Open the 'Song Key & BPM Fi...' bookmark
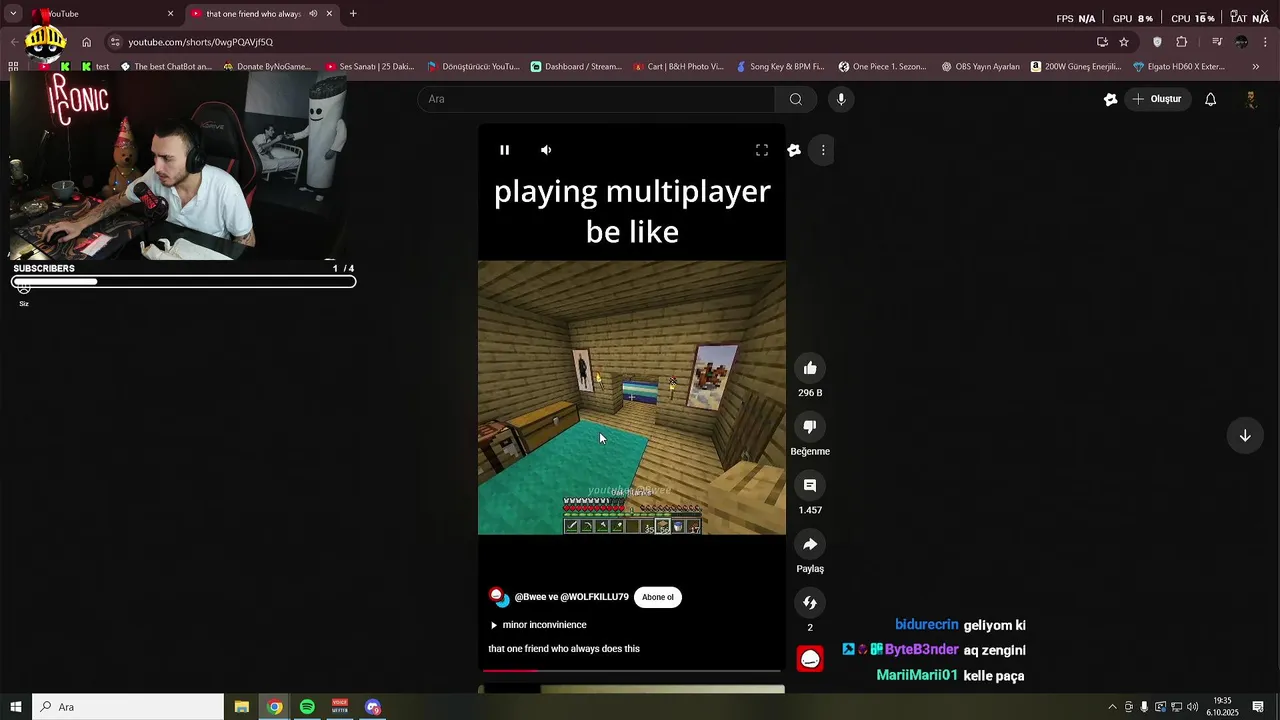This screenshot has height=720, width=1280. tap(780, 67)
